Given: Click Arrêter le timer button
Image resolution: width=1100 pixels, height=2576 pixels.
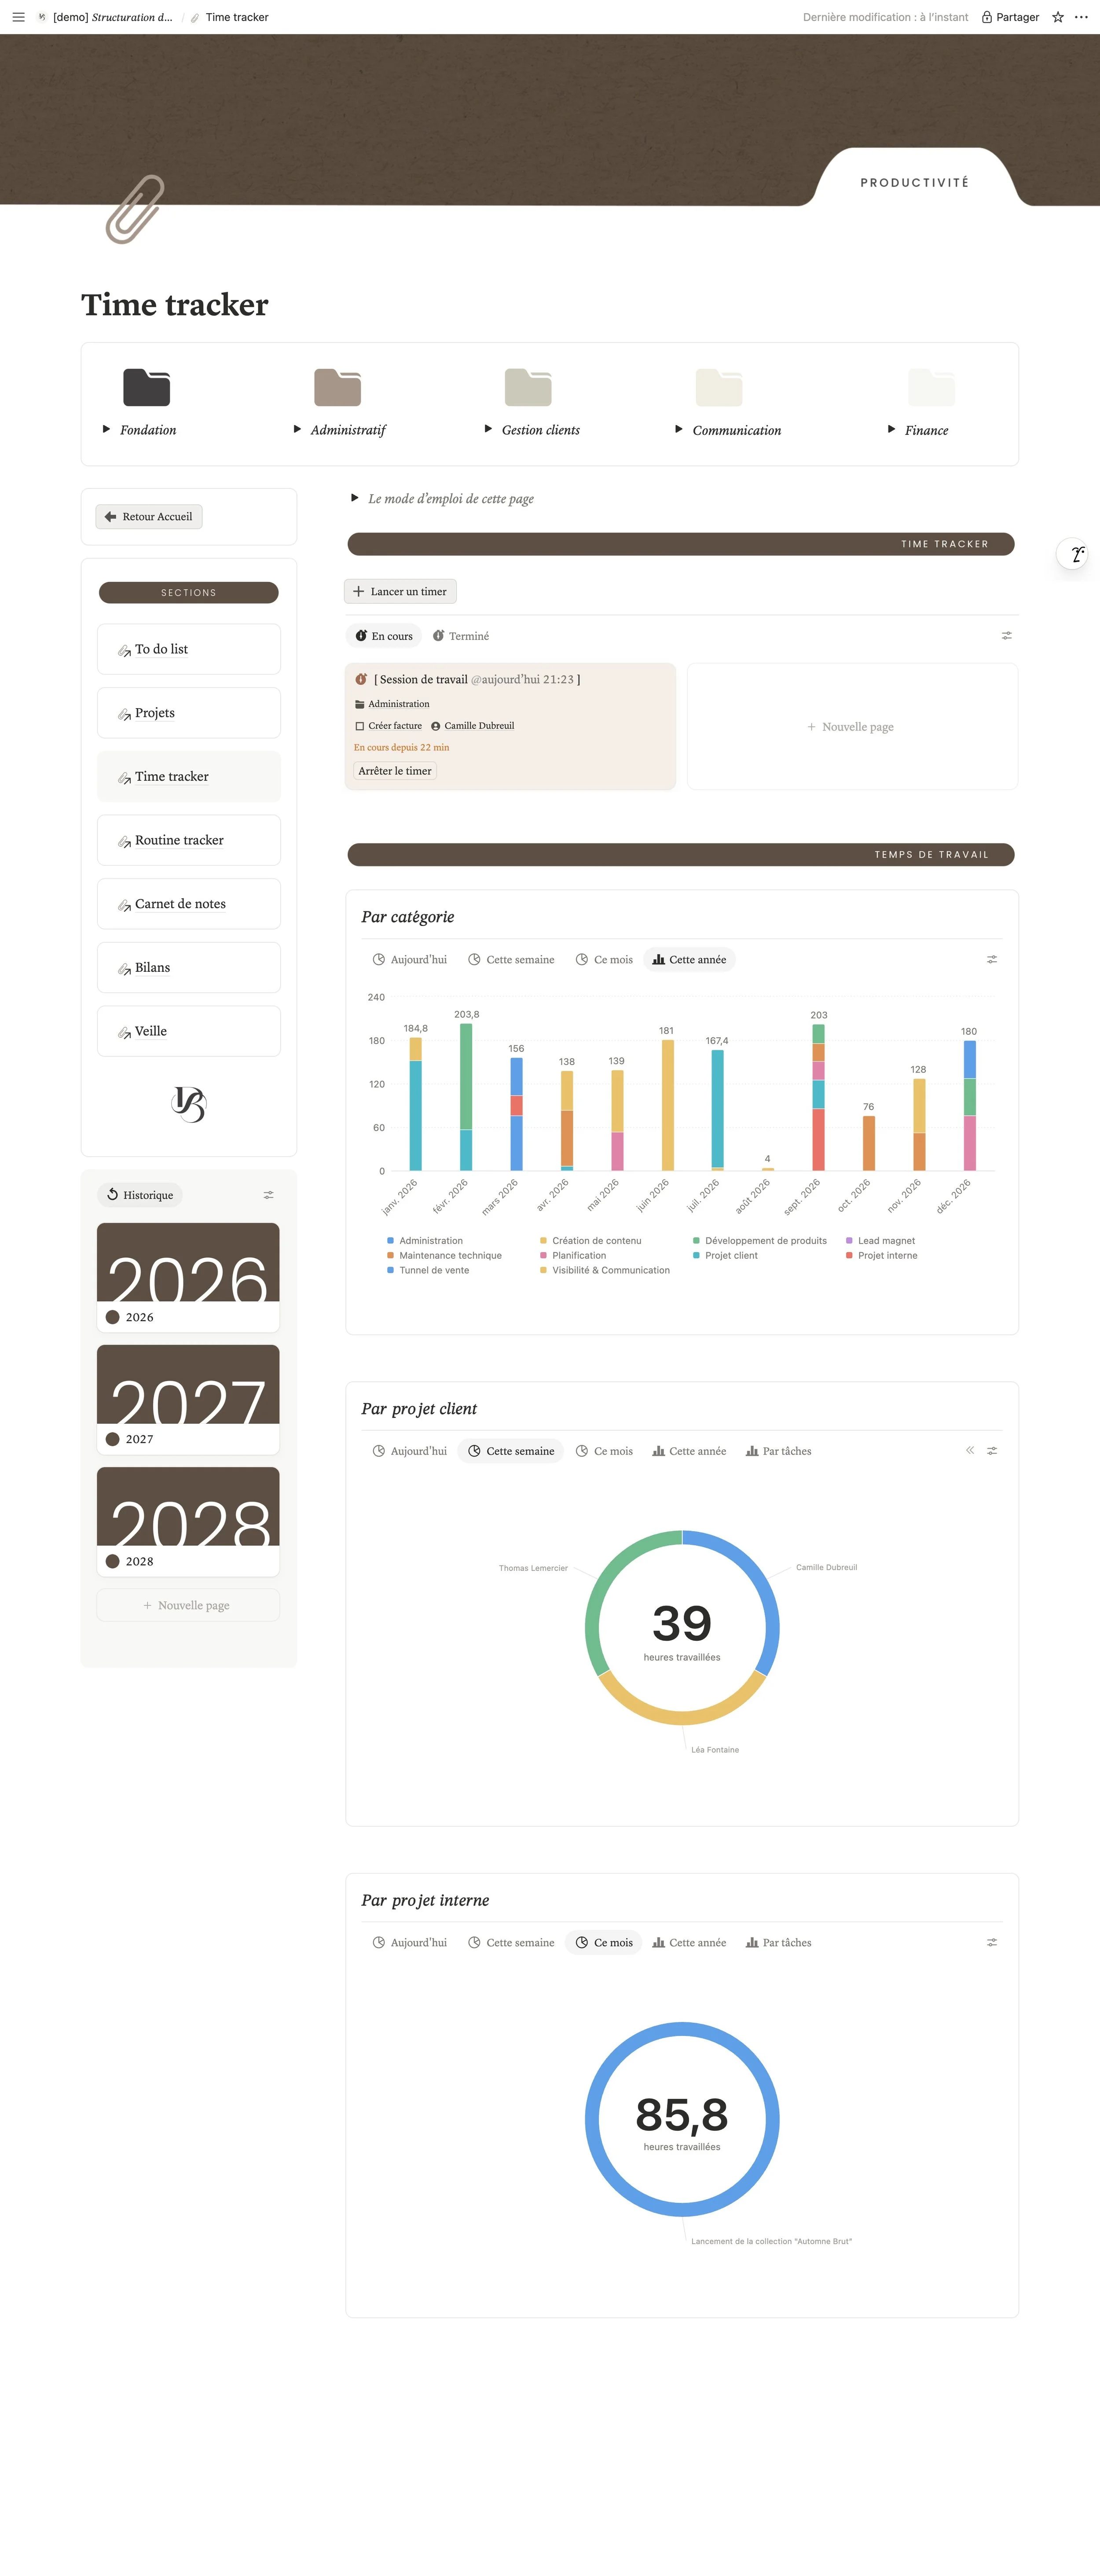Looking at the screenshot, I should click(x=395, y=771).
